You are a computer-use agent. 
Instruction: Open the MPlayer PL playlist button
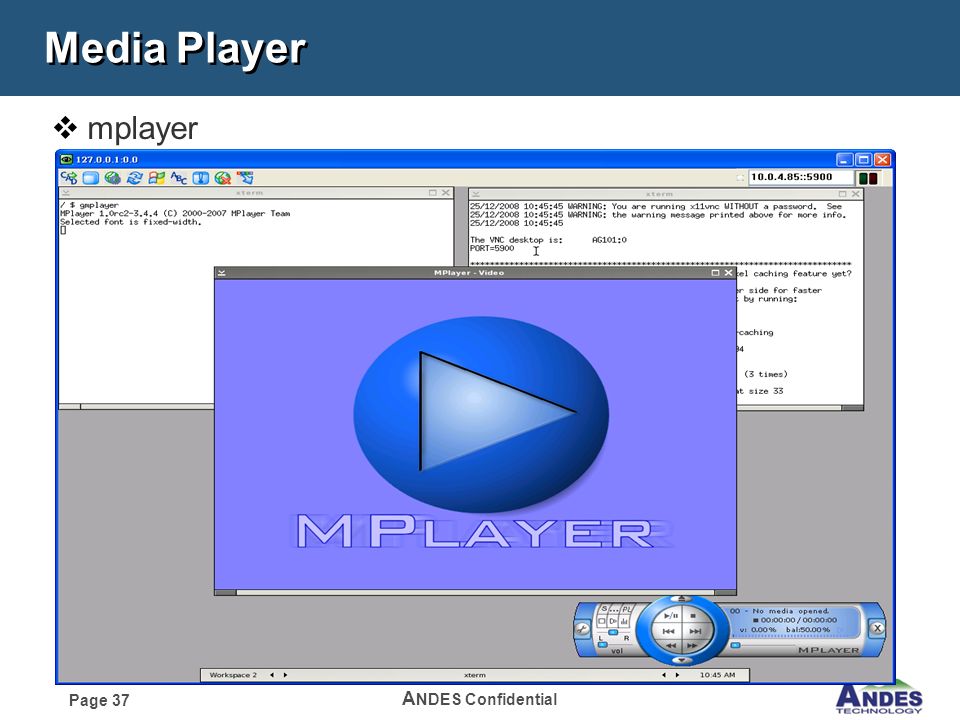pos(626,609)
